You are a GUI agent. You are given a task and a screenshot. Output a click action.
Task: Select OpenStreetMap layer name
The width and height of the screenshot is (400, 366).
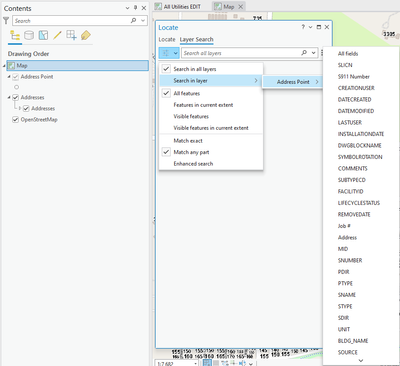tap(39, 119)
